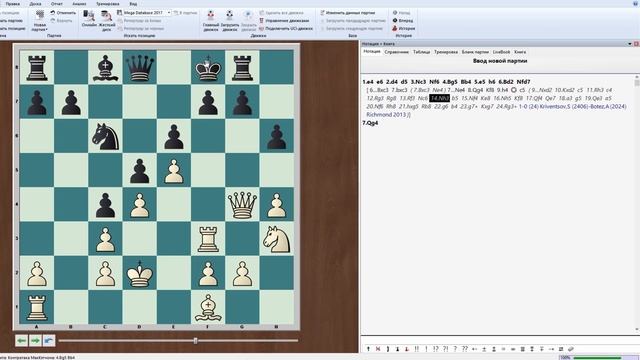Select the Нотация tab

tap(372, 52)
